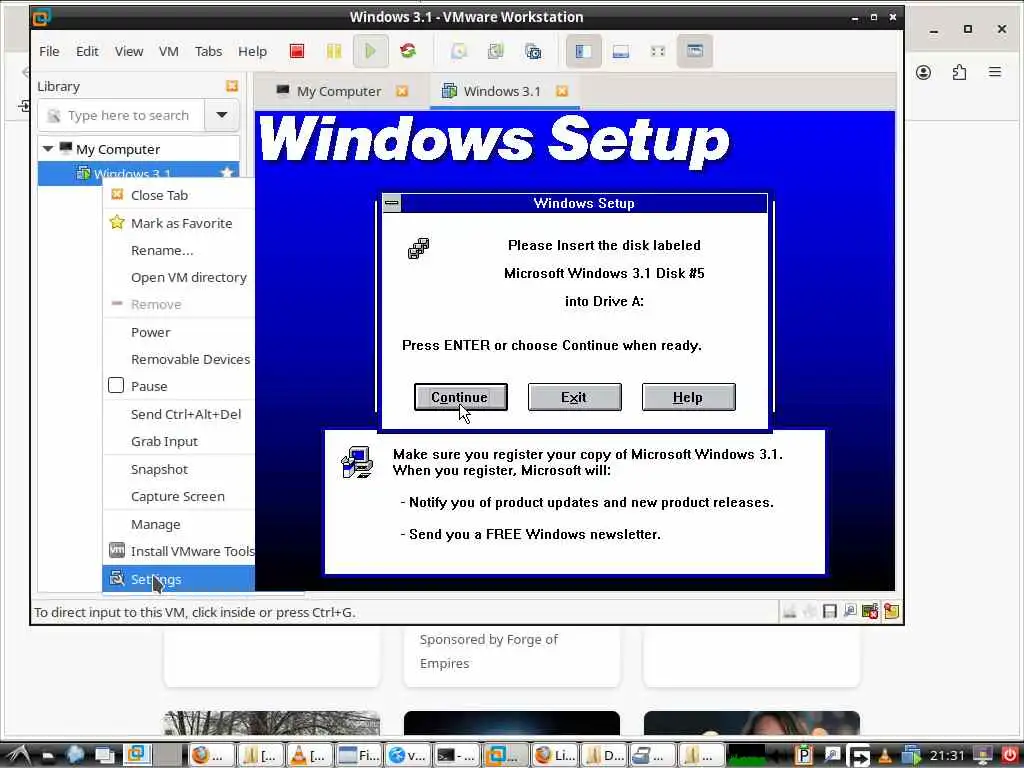1024x768 pixels.
Task: Click the message log status bar icon
Action: pos(891,611)
